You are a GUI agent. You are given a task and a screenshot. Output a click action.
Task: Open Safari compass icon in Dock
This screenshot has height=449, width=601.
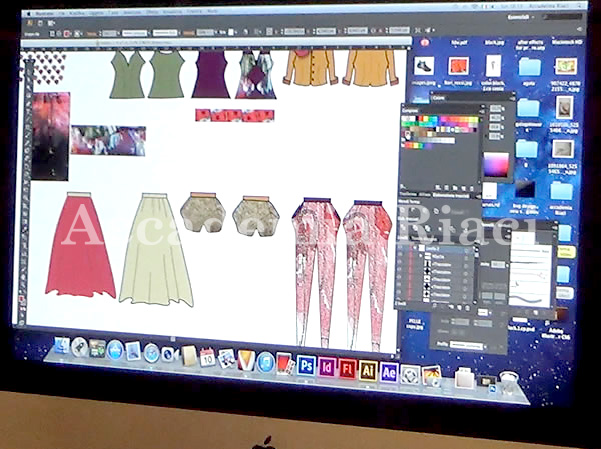151,353
